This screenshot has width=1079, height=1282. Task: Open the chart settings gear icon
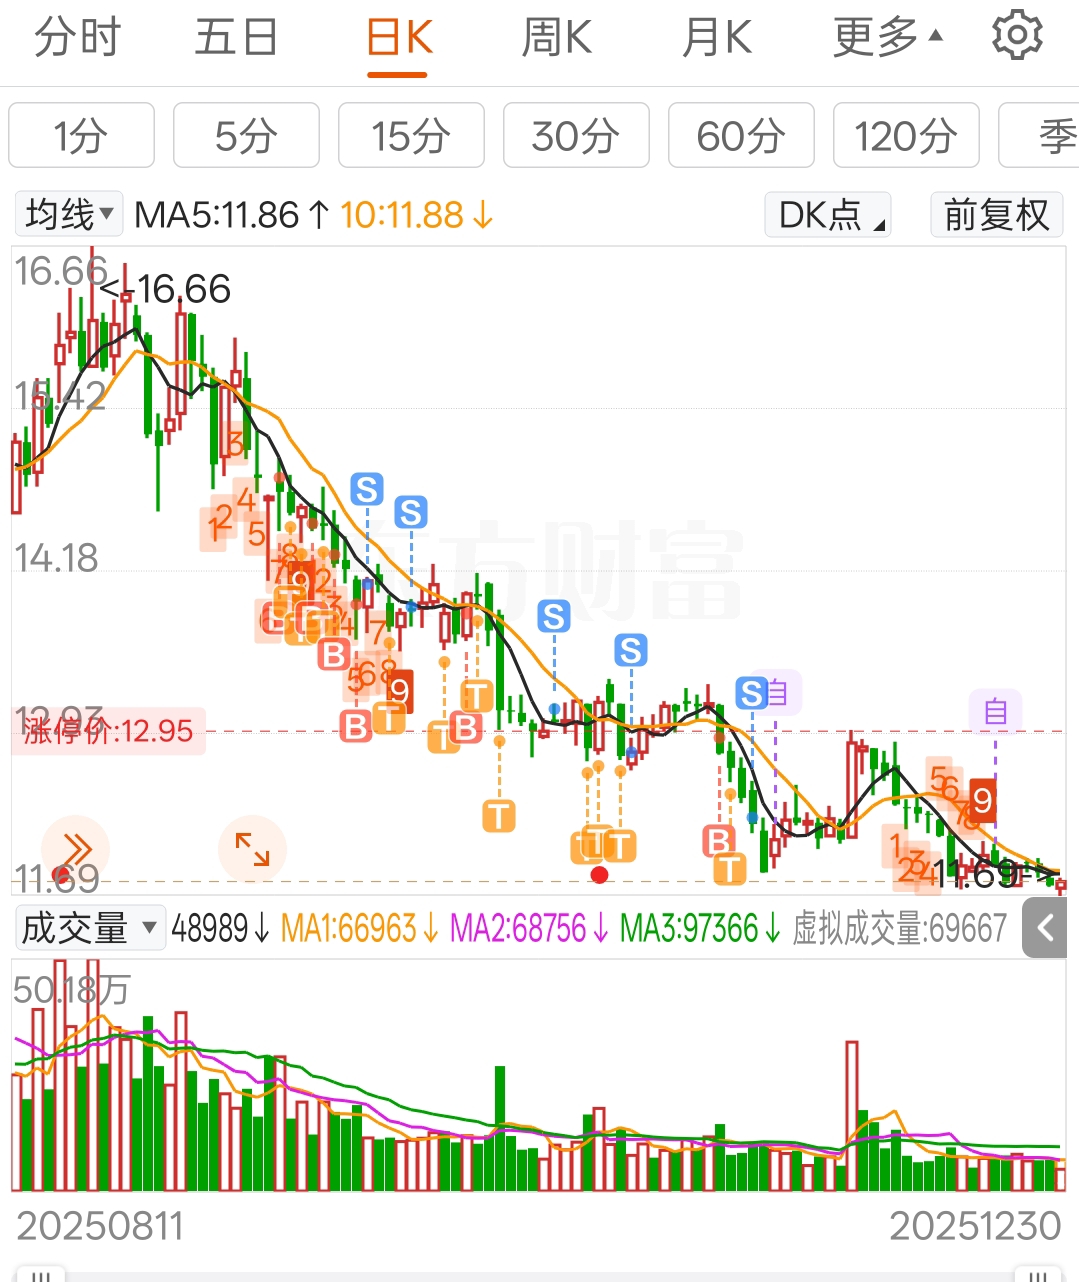(1017, 36)
